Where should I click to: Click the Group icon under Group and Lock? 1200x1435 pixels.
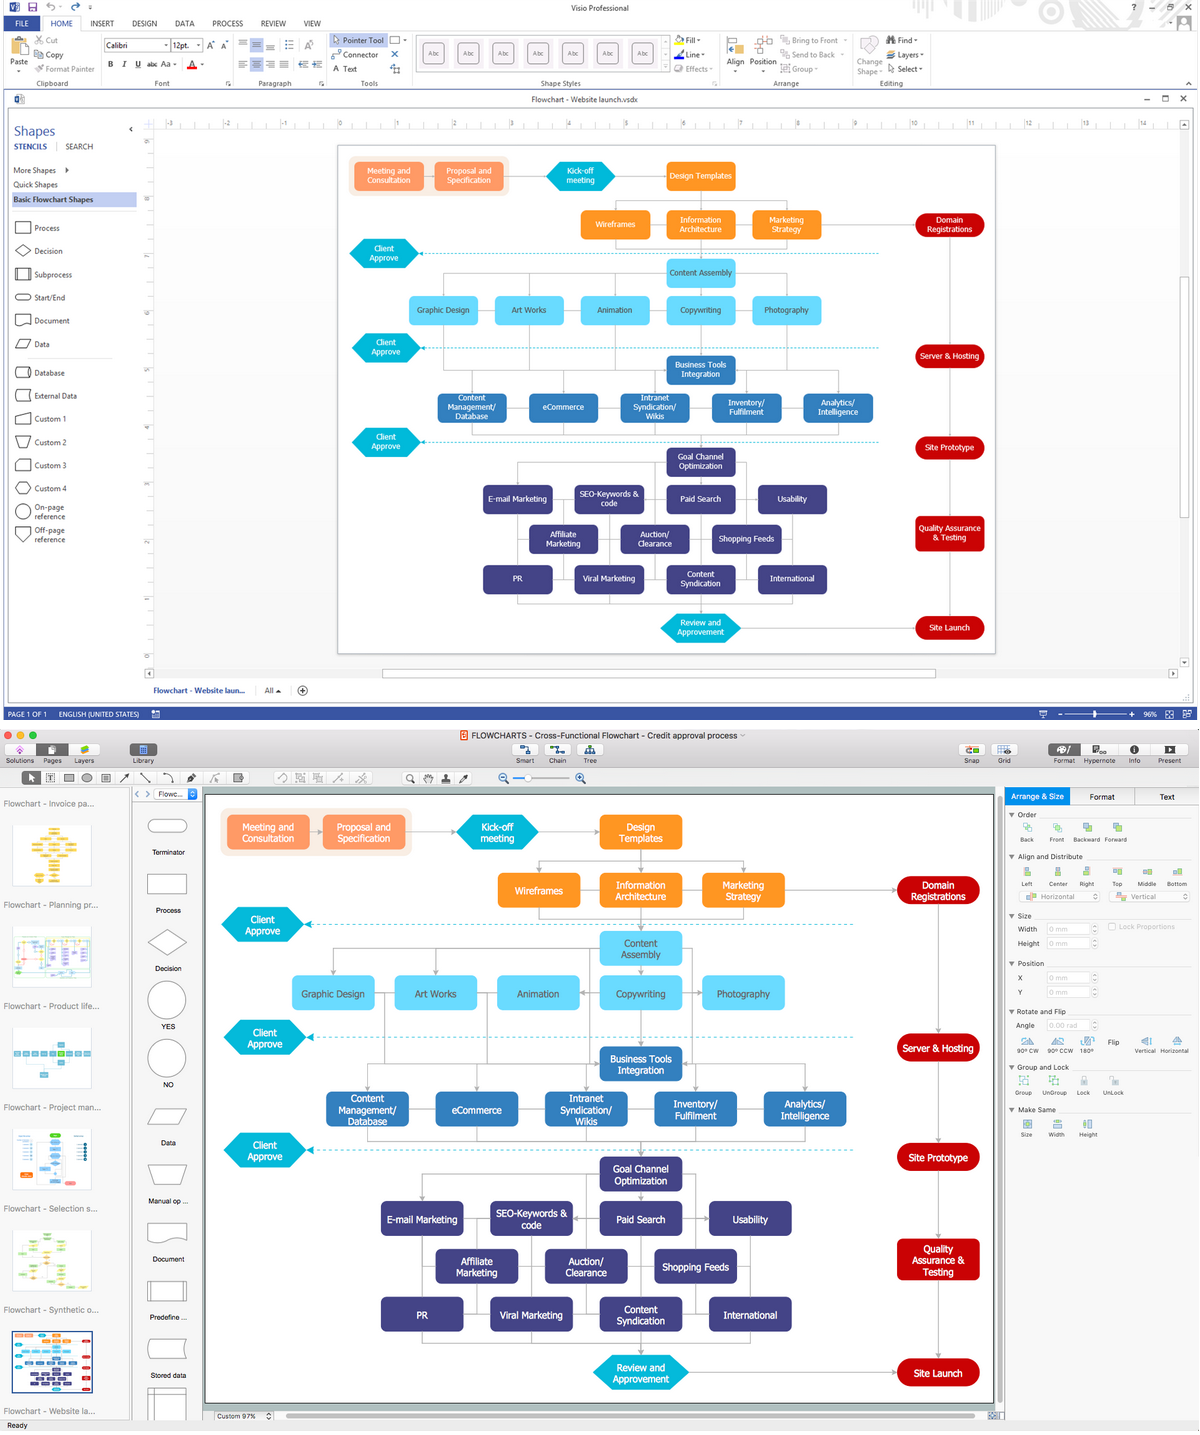1023,1083
